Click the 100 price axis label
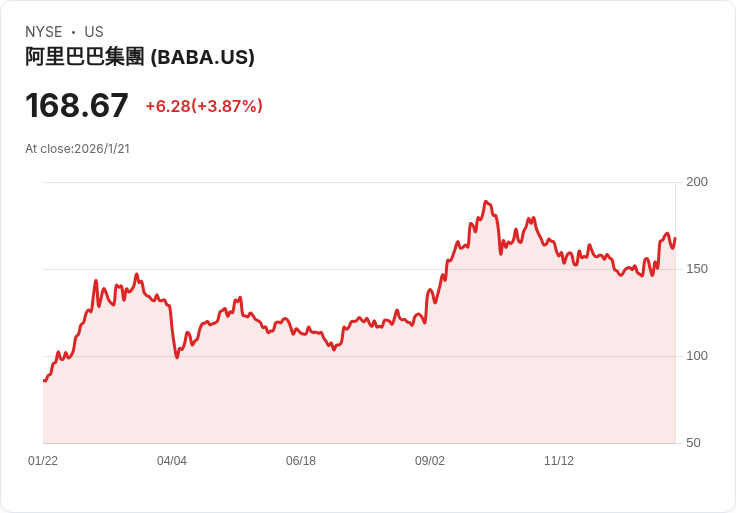This screenshot has width=736, height=513. 697,356
